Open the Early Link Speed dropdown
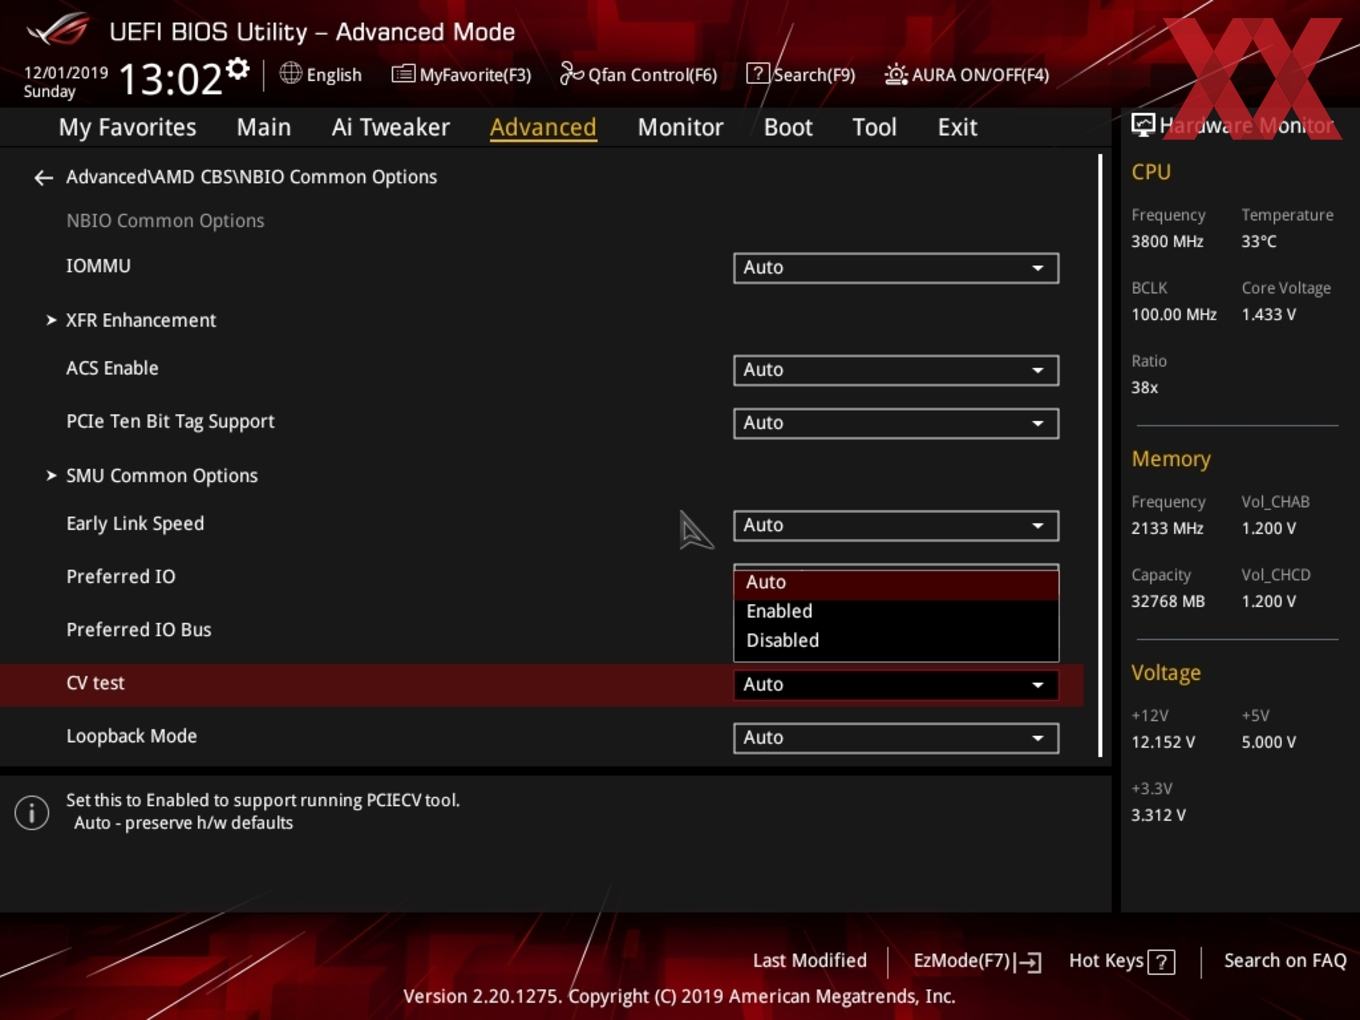Image resolution: width=1360 pixels, height=1020 pixels. point(896,525)
